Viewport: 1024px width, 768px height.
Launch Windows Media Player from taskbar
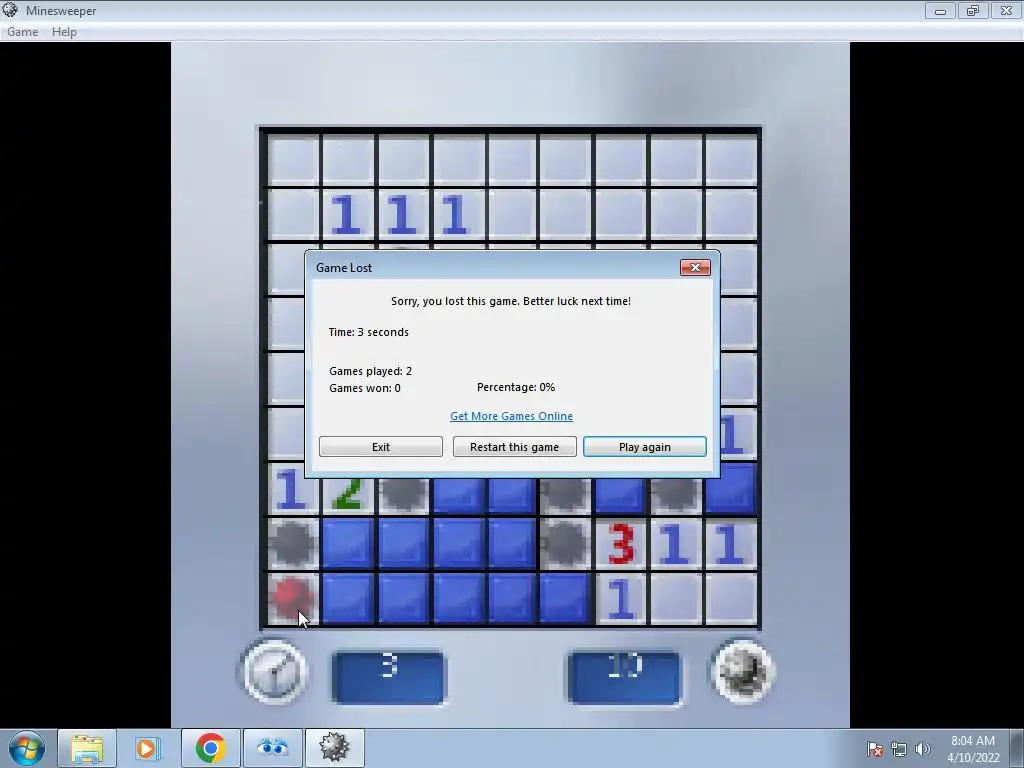coord(148,748)
